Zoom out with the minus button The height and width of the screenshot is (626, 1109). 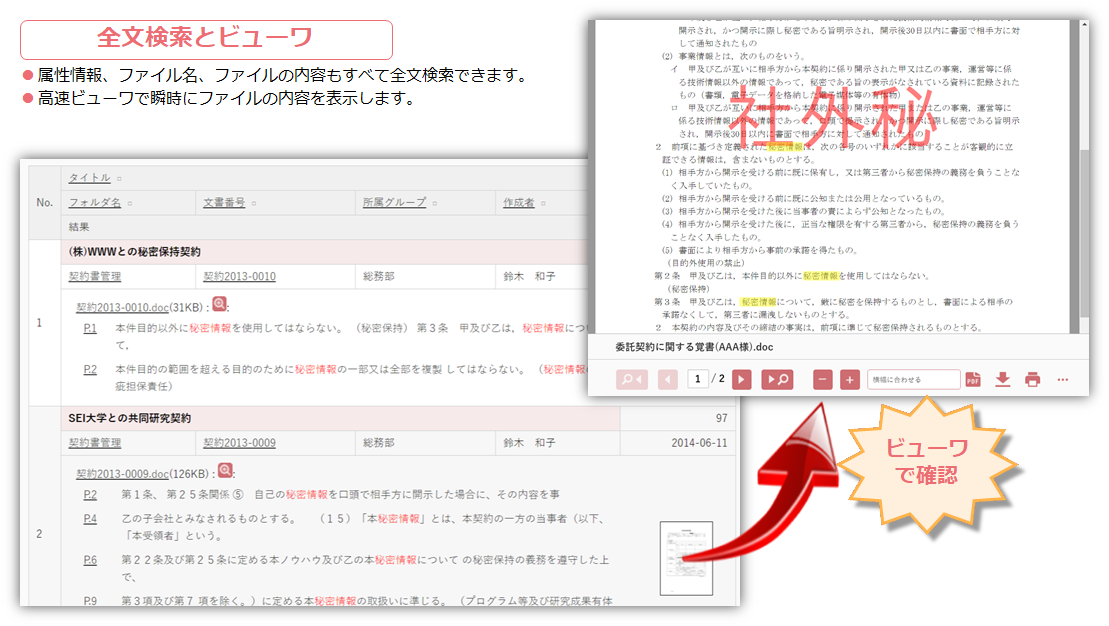[x=822, y=380]
